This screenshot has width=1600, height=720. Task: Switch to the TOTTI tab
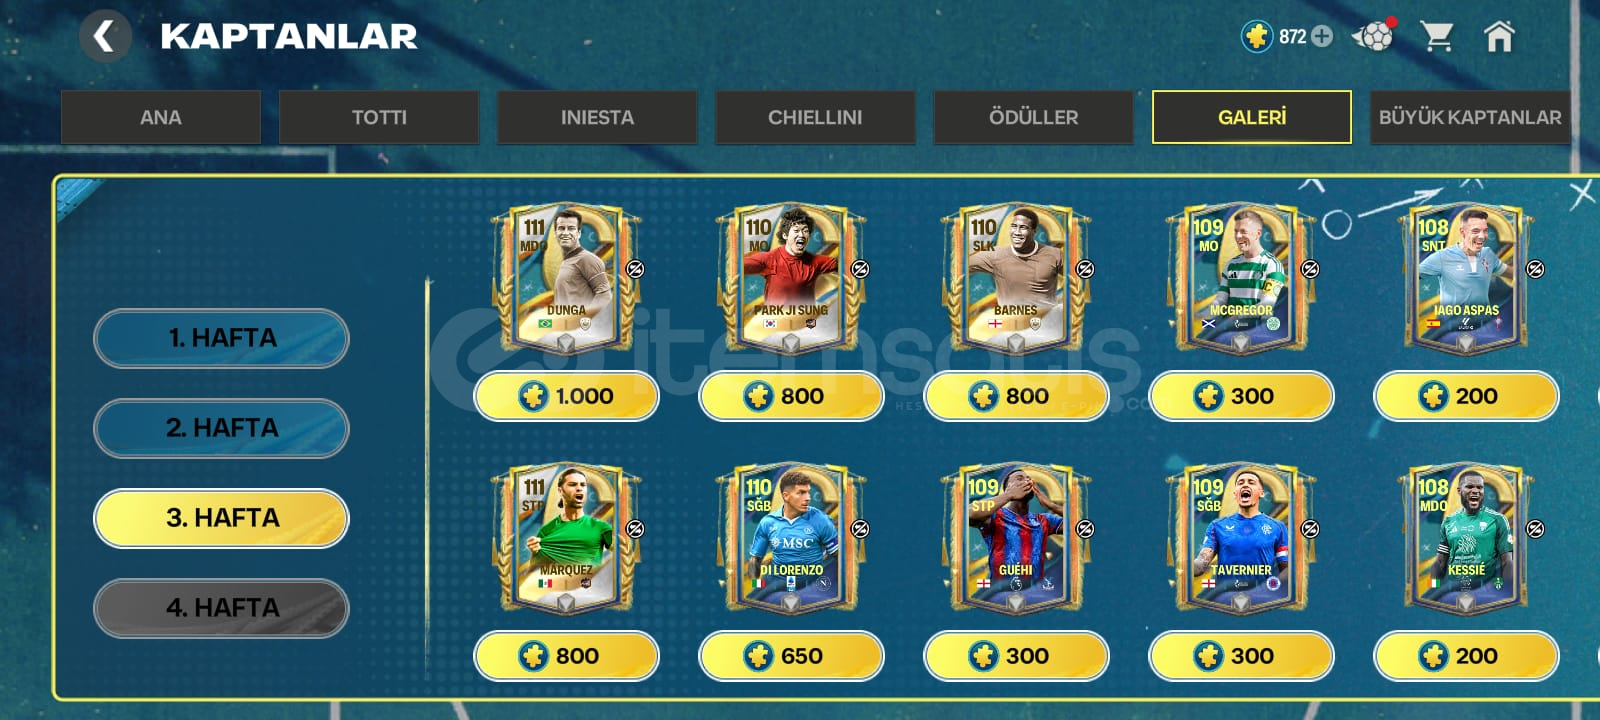[379, 117]
